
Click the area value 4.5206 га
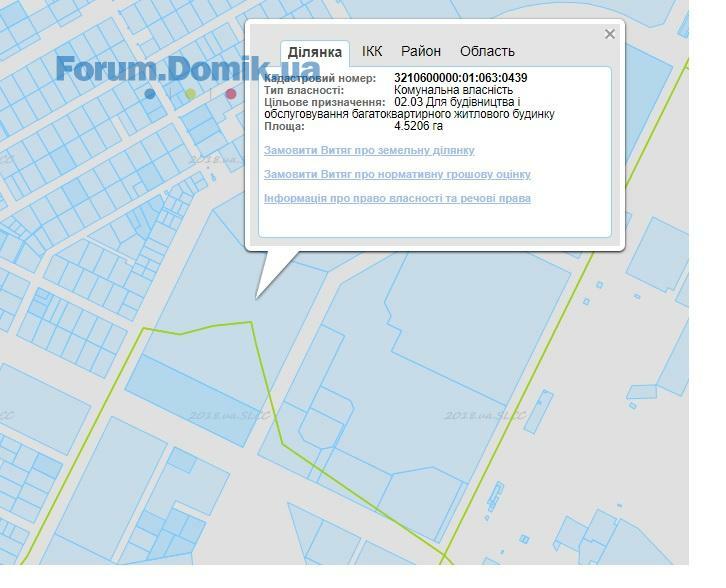[x=419, y=126]
